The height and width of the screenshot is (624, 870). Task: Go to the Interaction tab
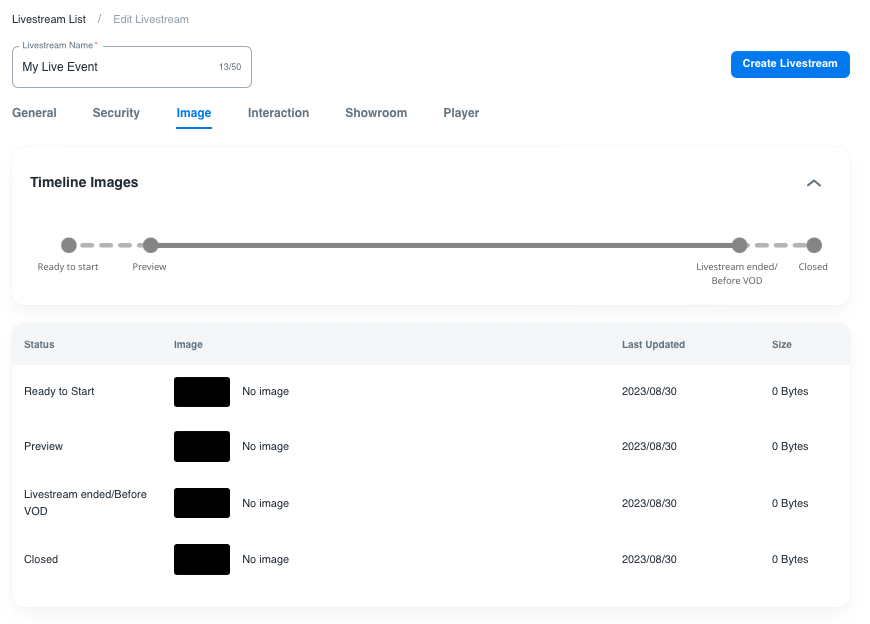tap(278, 113)
